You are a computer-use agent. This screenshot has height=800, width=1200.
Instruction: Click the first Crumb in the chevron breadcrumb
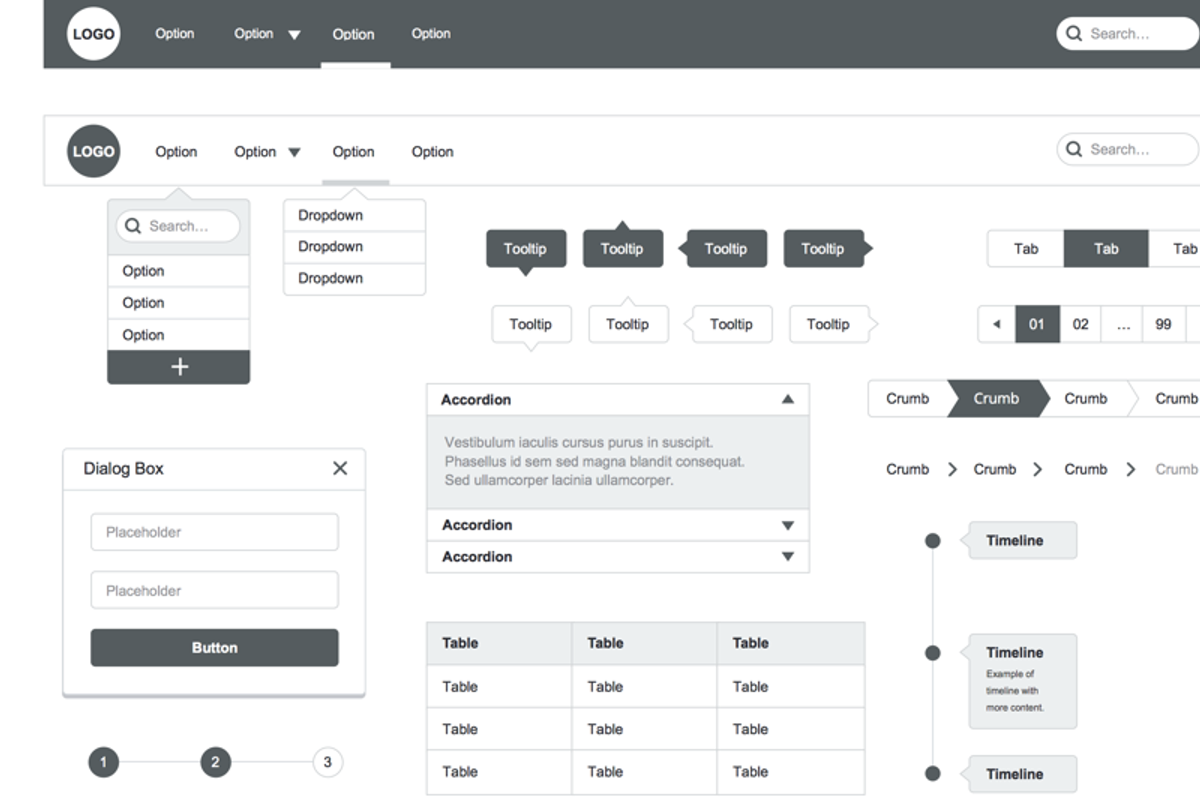(x=908, y=469)
